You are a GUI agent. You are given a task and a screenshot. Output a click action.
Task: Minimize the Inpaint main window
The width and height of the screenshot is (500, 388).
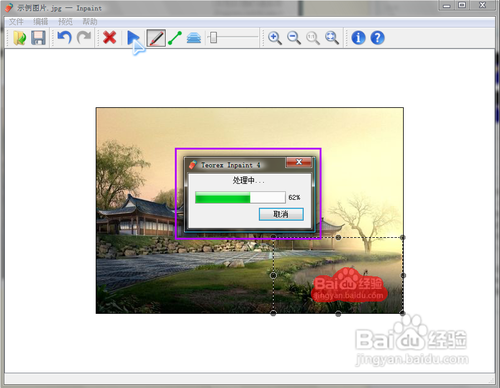pyautogui.click(x=447, y=5)
